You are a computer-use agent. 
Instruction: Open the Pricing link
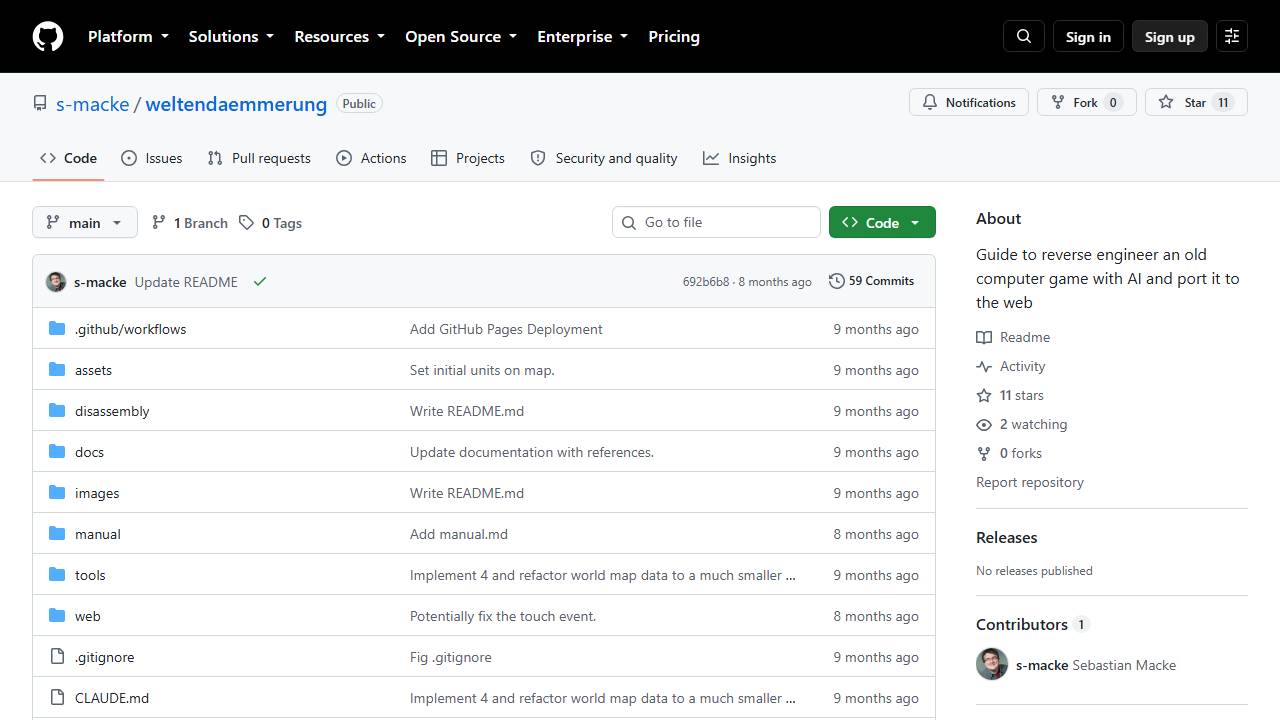(x=674, y=36)
